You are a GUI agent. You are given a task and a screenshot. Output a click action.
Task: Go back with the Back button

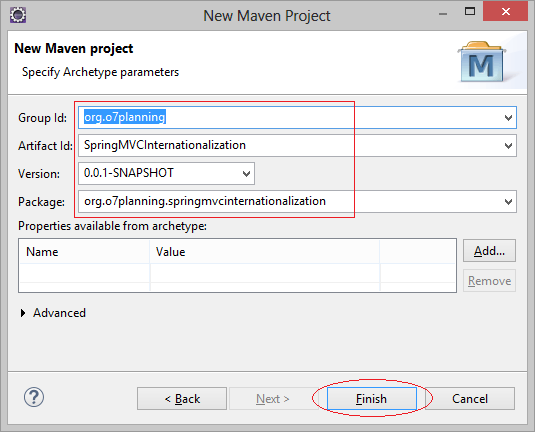[182, 399]
